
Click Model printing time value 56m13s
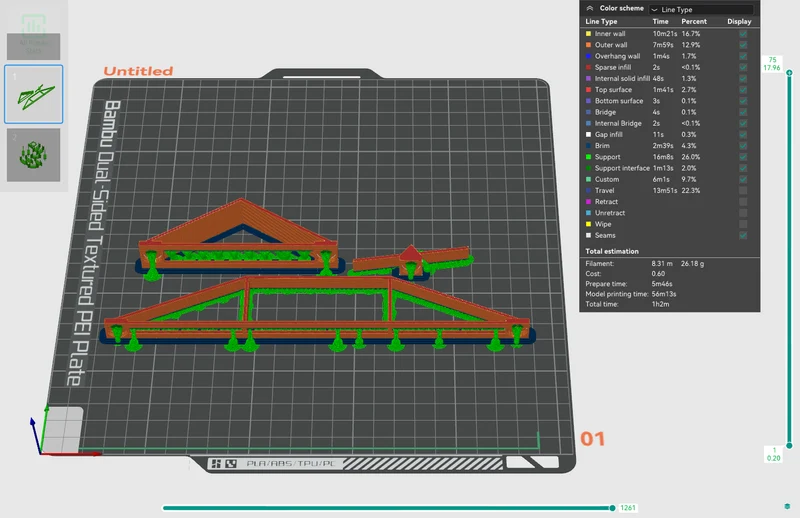[664, 294]
